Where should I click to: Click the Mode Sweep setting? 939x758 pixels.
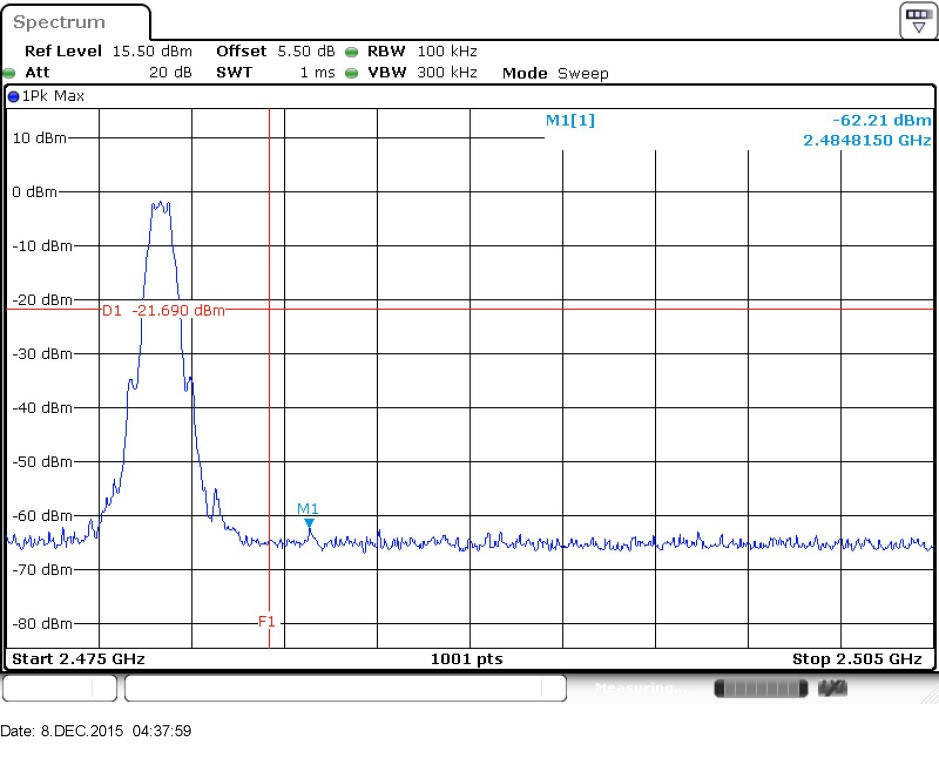point(555,73)
